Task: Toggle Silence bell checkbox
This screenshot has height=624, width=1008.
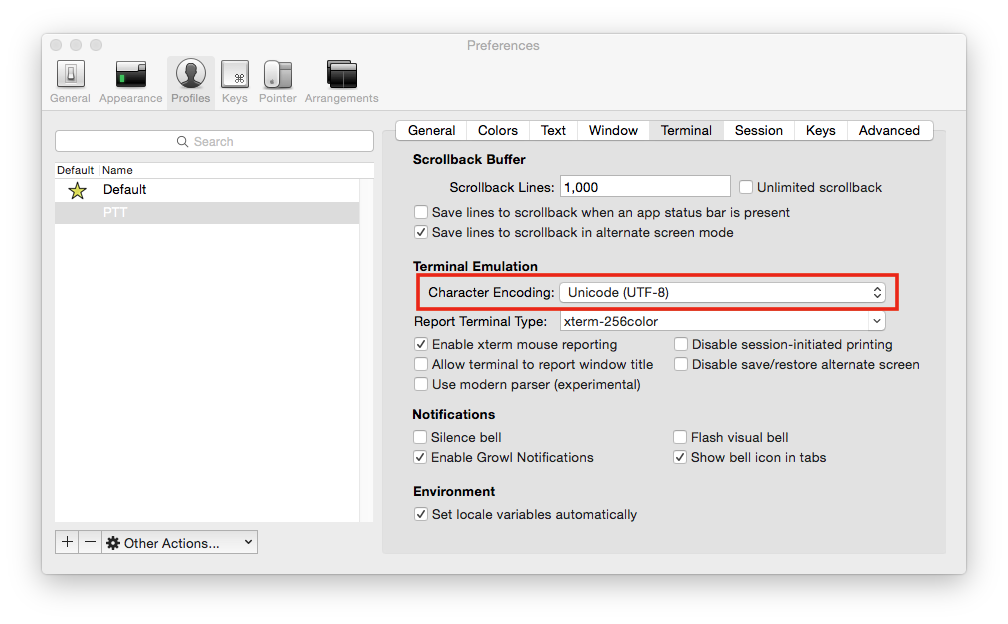Action: pyautogui.click(x=421, y=437)
